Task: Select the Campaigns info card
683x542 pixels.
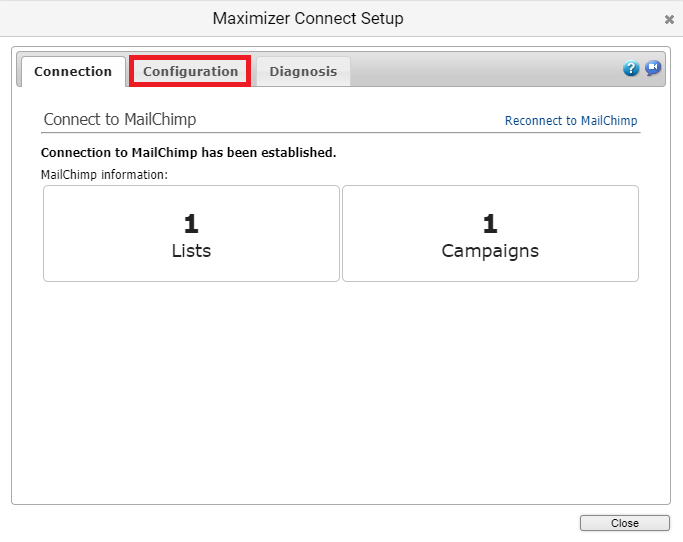Action: (490, 234)
